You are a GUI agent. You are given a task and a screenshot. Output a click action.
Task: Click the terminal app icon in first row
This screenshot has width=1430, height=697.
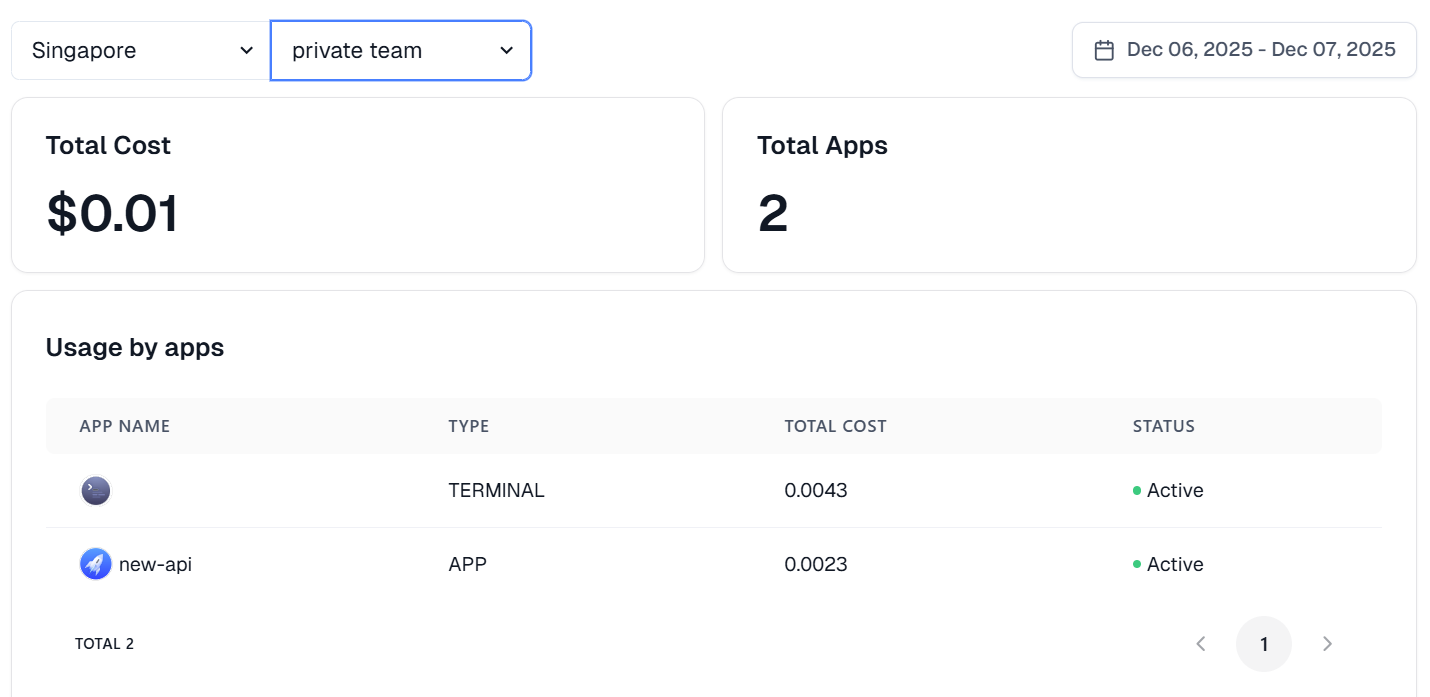(95, 490)
